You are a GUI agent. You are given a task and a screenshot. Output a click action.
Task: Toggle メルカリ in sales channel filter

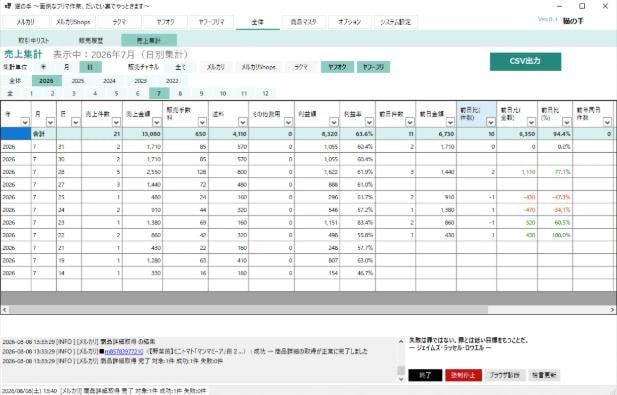216,67
